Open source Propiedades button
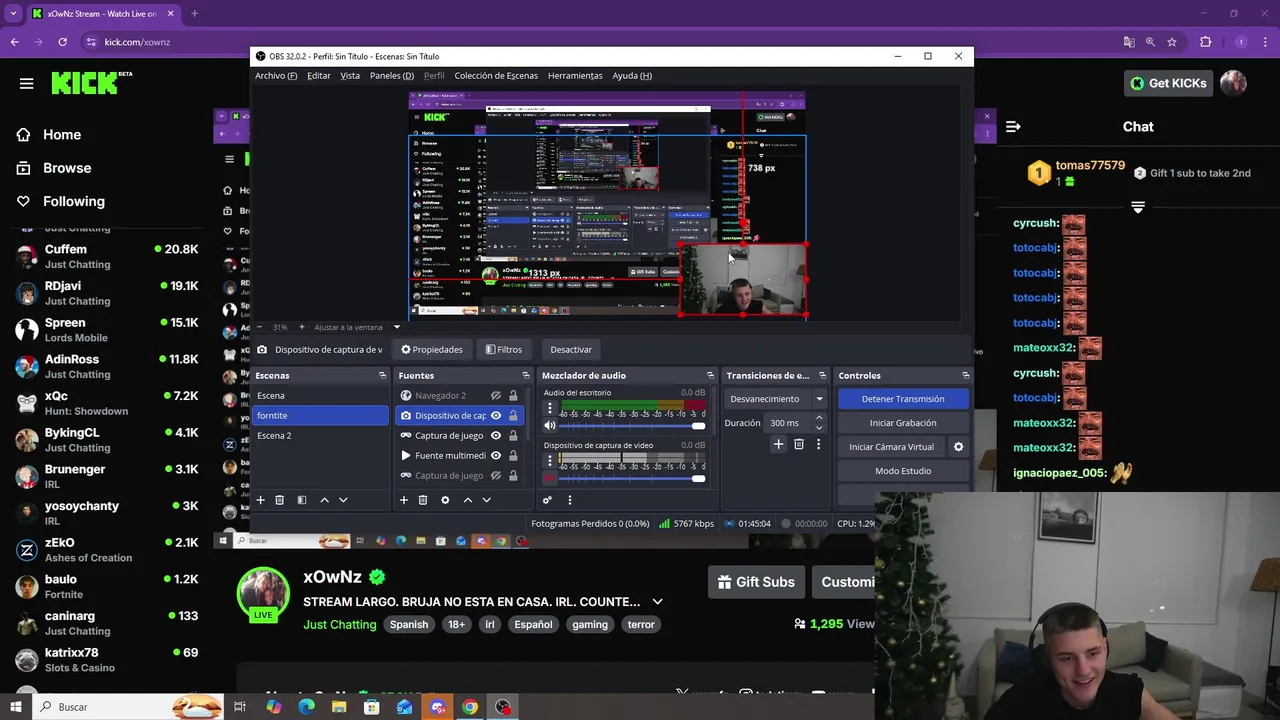The height and width of the screenshot is (720, 1280). point(432,349)
